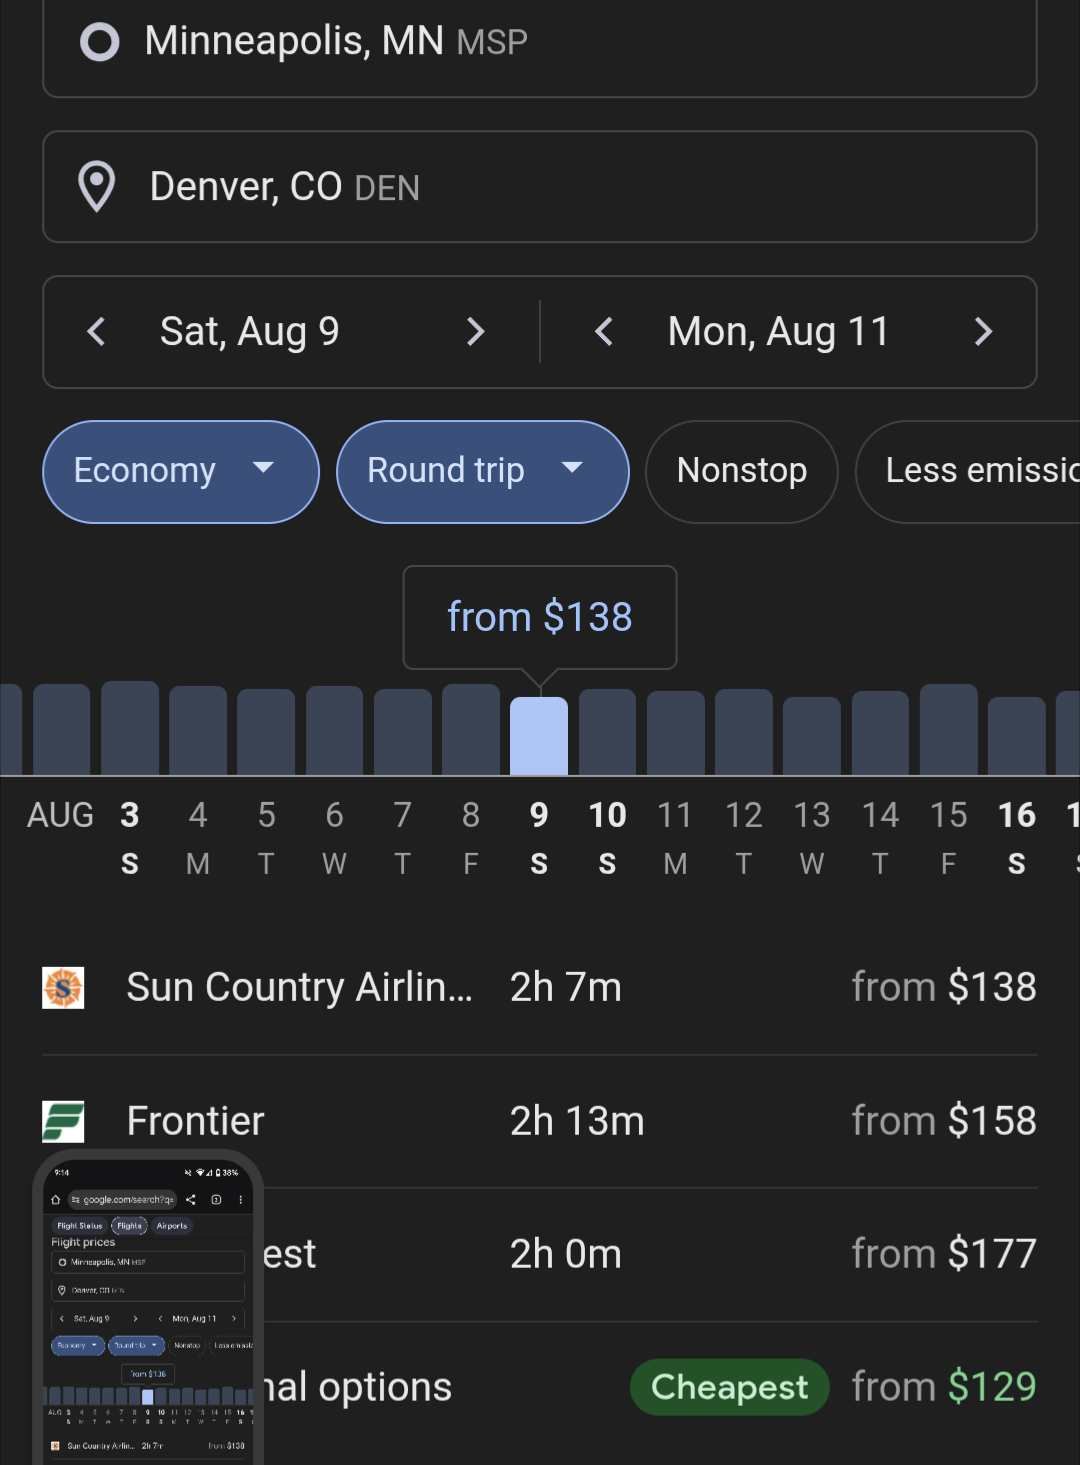This screenshot has width=1080, height=1465.
Task: Move return date earlier than Mon, Aug 11
Action: click(603, 332)
